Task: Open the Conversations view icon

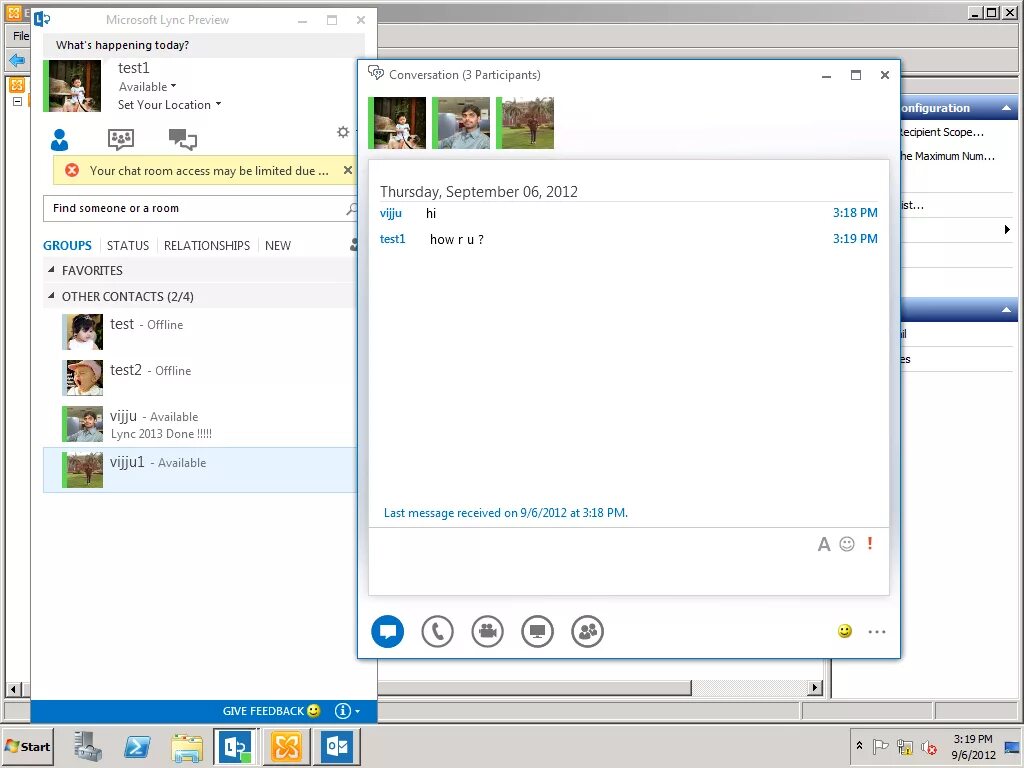Action: tap(183, 139)
